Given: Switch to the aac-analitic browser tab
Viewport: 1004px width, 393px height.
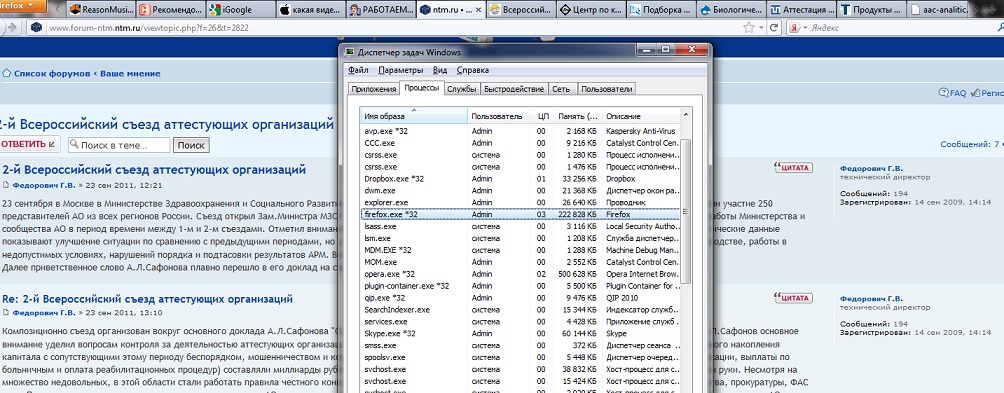Looking at the screenshot, I should point(938,10).
